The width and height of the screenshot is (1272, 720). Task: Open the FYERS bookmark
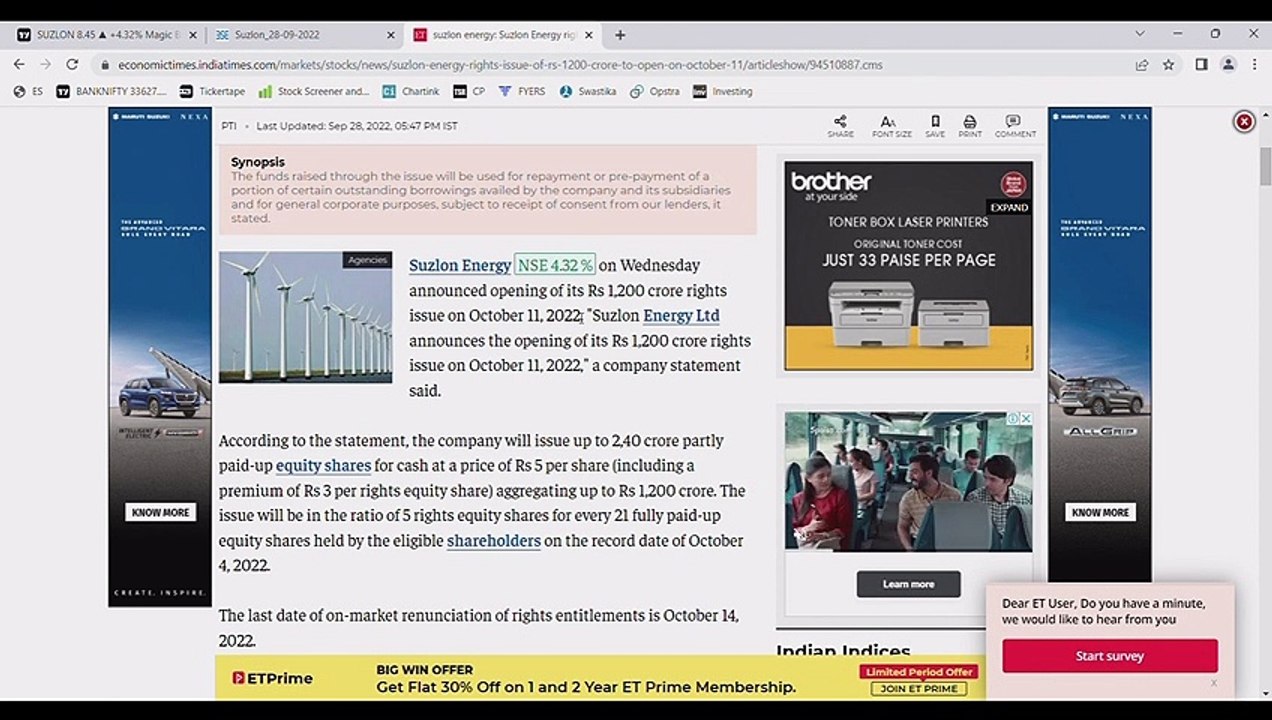coord(522,91)
